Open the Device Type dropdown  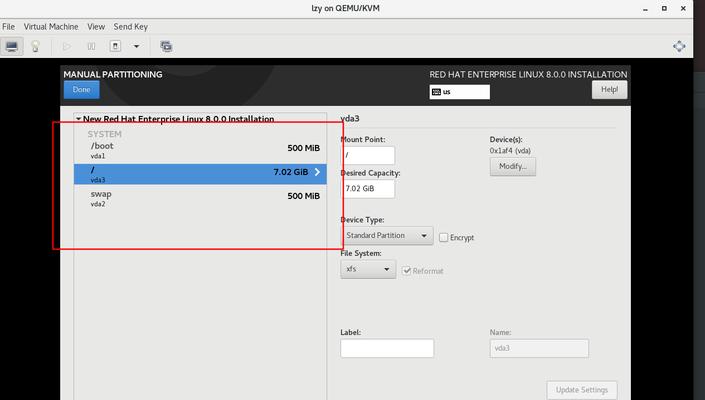[x=387, y=236]
